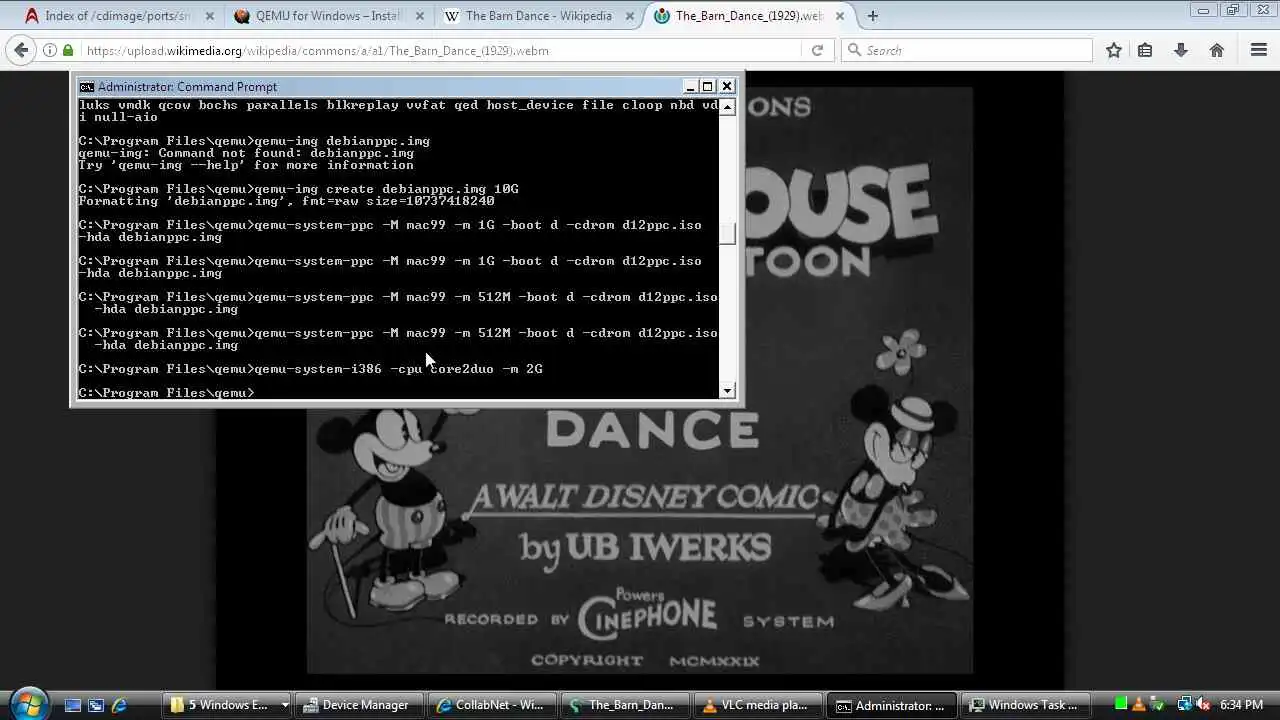
Task: Click the browser back arrow button
Action: point(21,50)
